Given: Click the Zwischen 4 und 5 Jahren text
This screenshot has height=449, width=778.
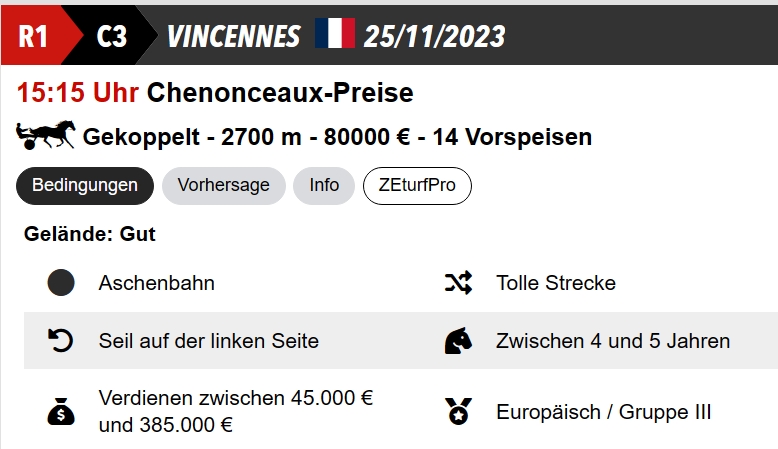Looking at the screenshot, I should 613,341.
